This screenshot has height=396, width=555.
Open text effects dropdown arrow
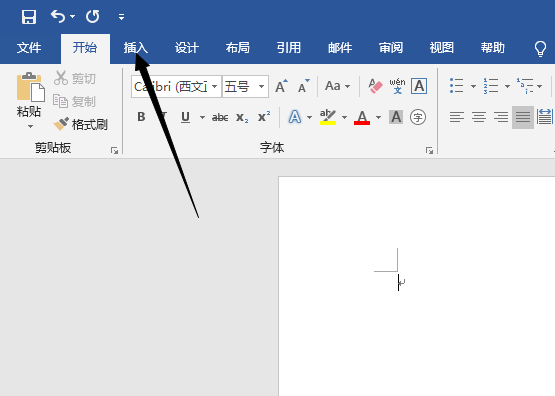(309, 117)
